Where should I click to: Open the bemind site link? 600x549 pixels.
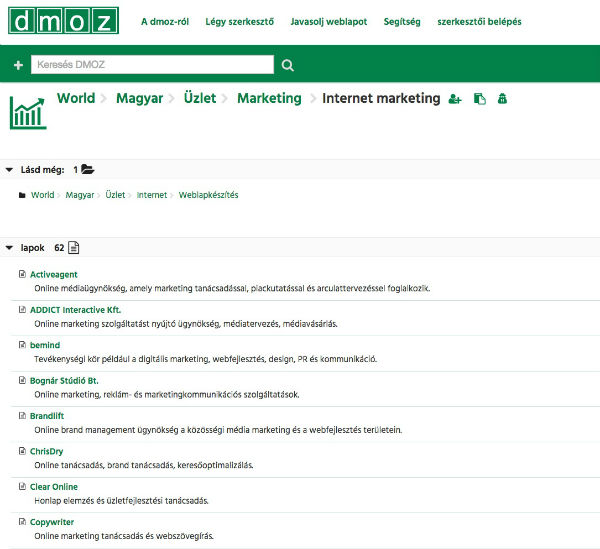[x=45, y=345]
